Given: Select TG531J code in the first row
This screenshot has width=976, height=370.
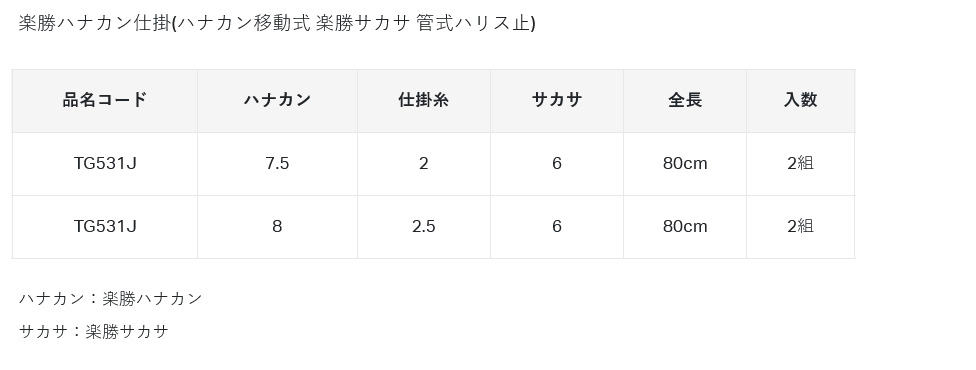Looking at the screenshot, I should pyautogui.click(x=105, y=164).
